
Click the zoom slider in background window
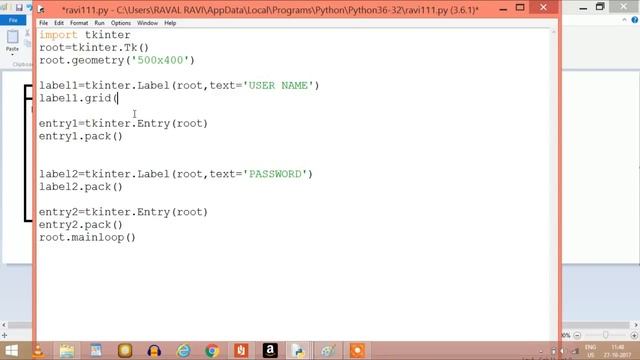click(x=605, y=335)
